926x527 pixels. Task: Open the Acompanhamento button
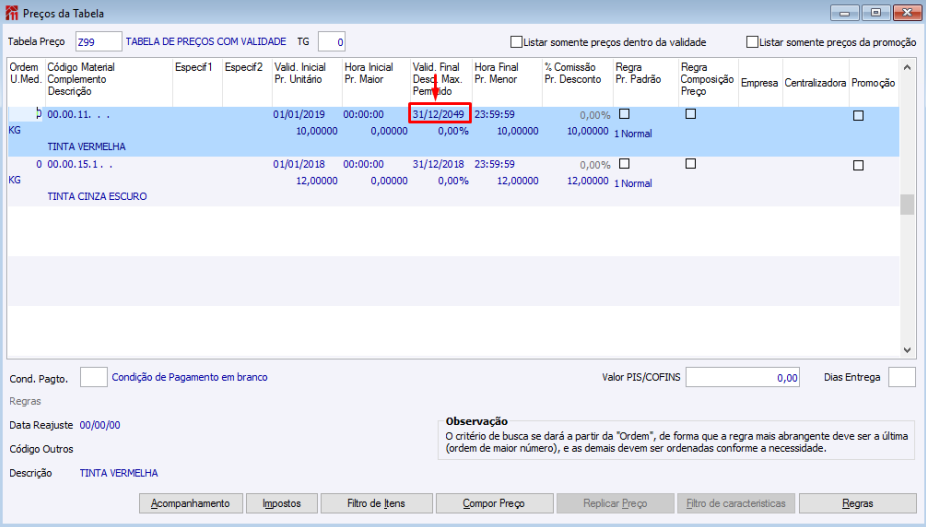[191, 503]
